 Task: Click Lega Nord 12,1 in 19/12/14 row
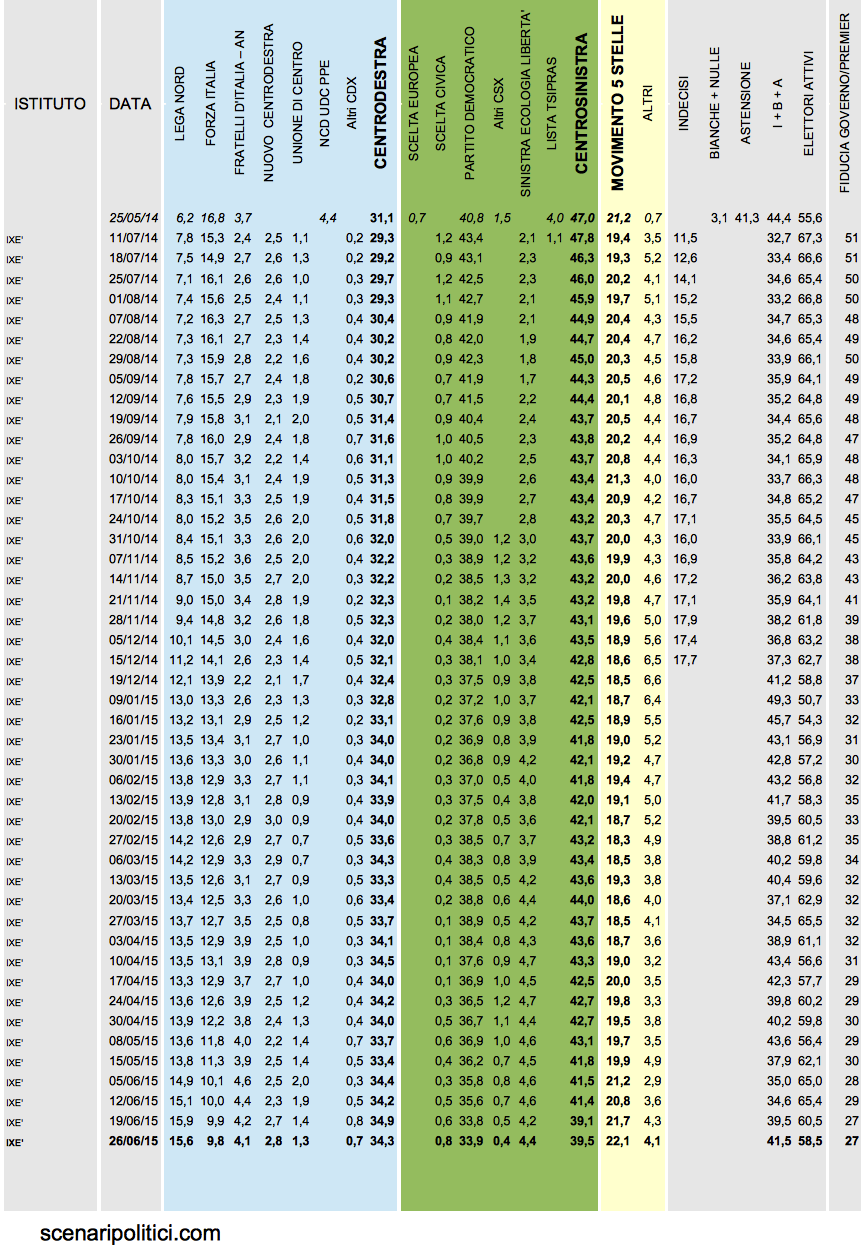pos(183,678)
